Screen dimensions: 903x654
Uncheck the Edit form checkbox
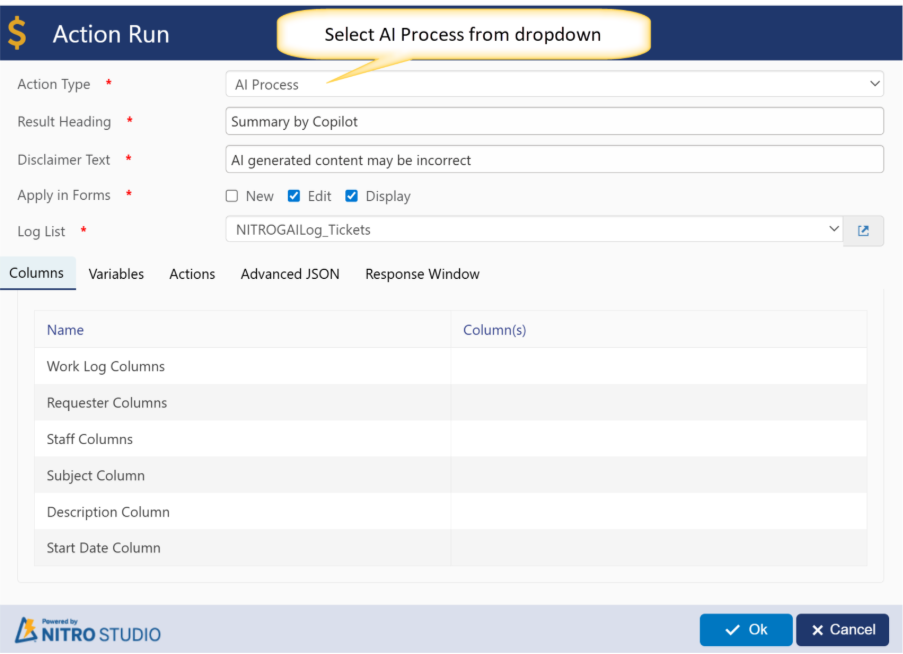pyautogui.click(x=294, y=196)
